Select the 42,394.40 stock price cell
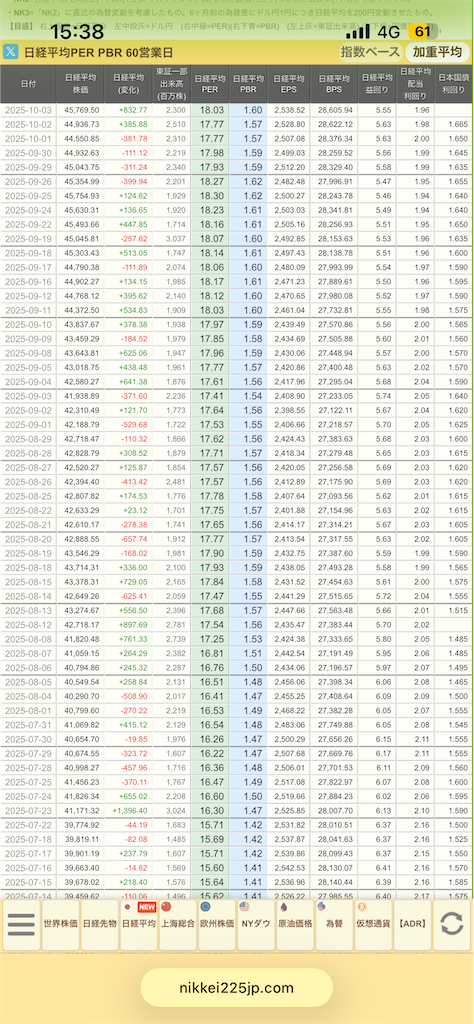The image size is (474, 1024). point(82,481)
